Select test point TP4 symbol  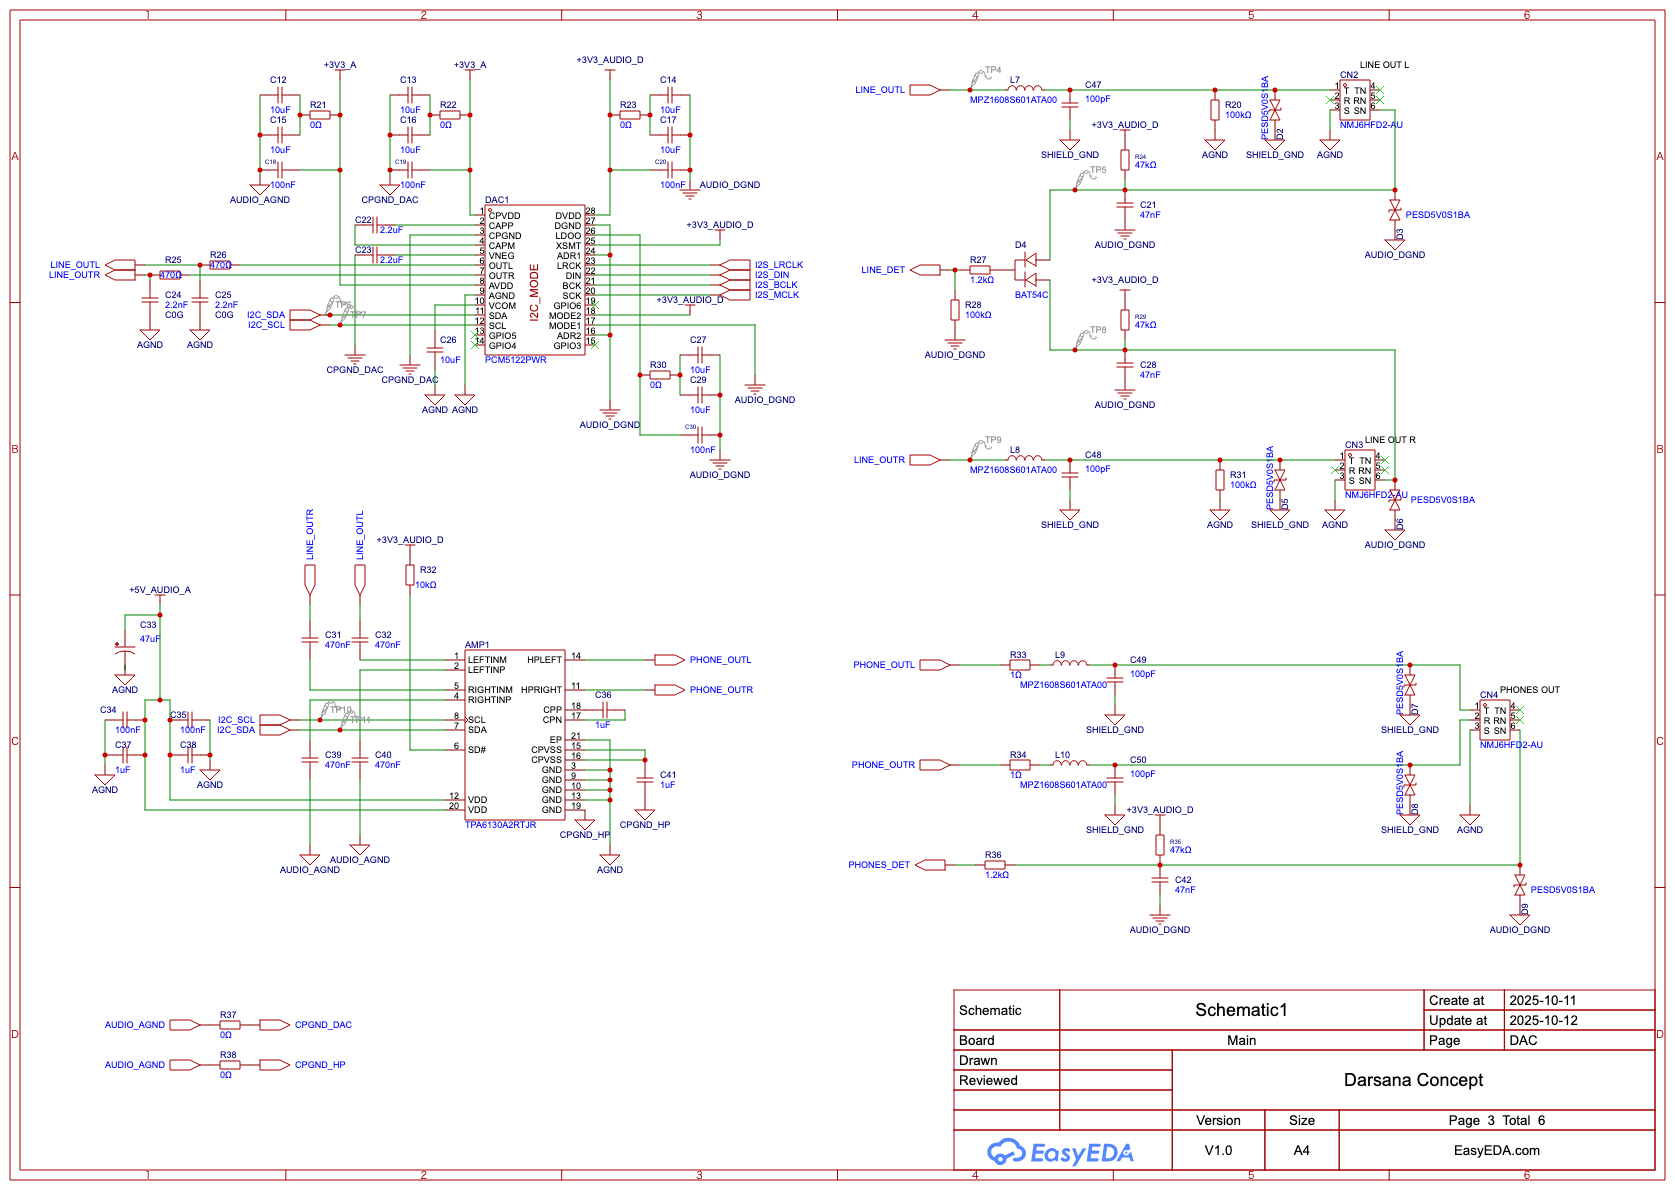pyautogui.click(x=978, y=74)
